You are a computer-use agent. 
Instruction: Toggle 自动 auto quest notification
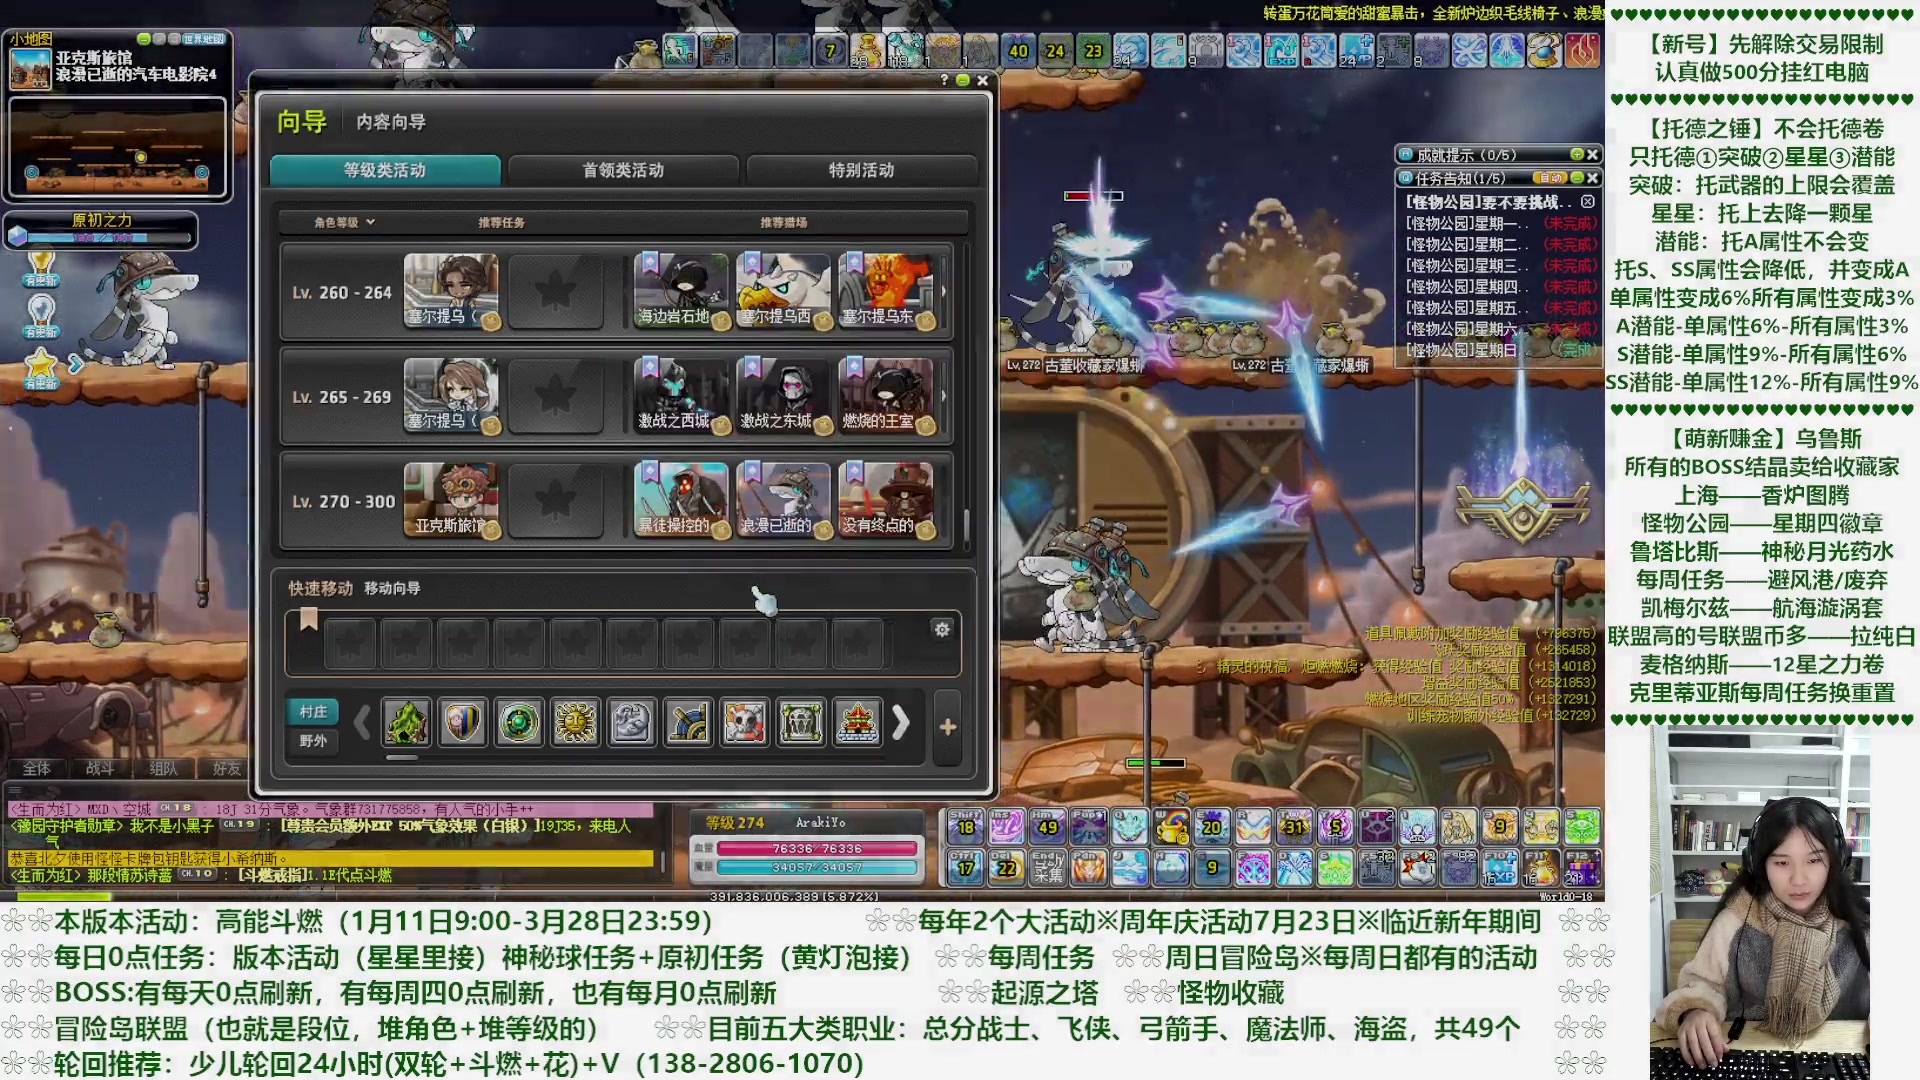[x=1549, y=177]
